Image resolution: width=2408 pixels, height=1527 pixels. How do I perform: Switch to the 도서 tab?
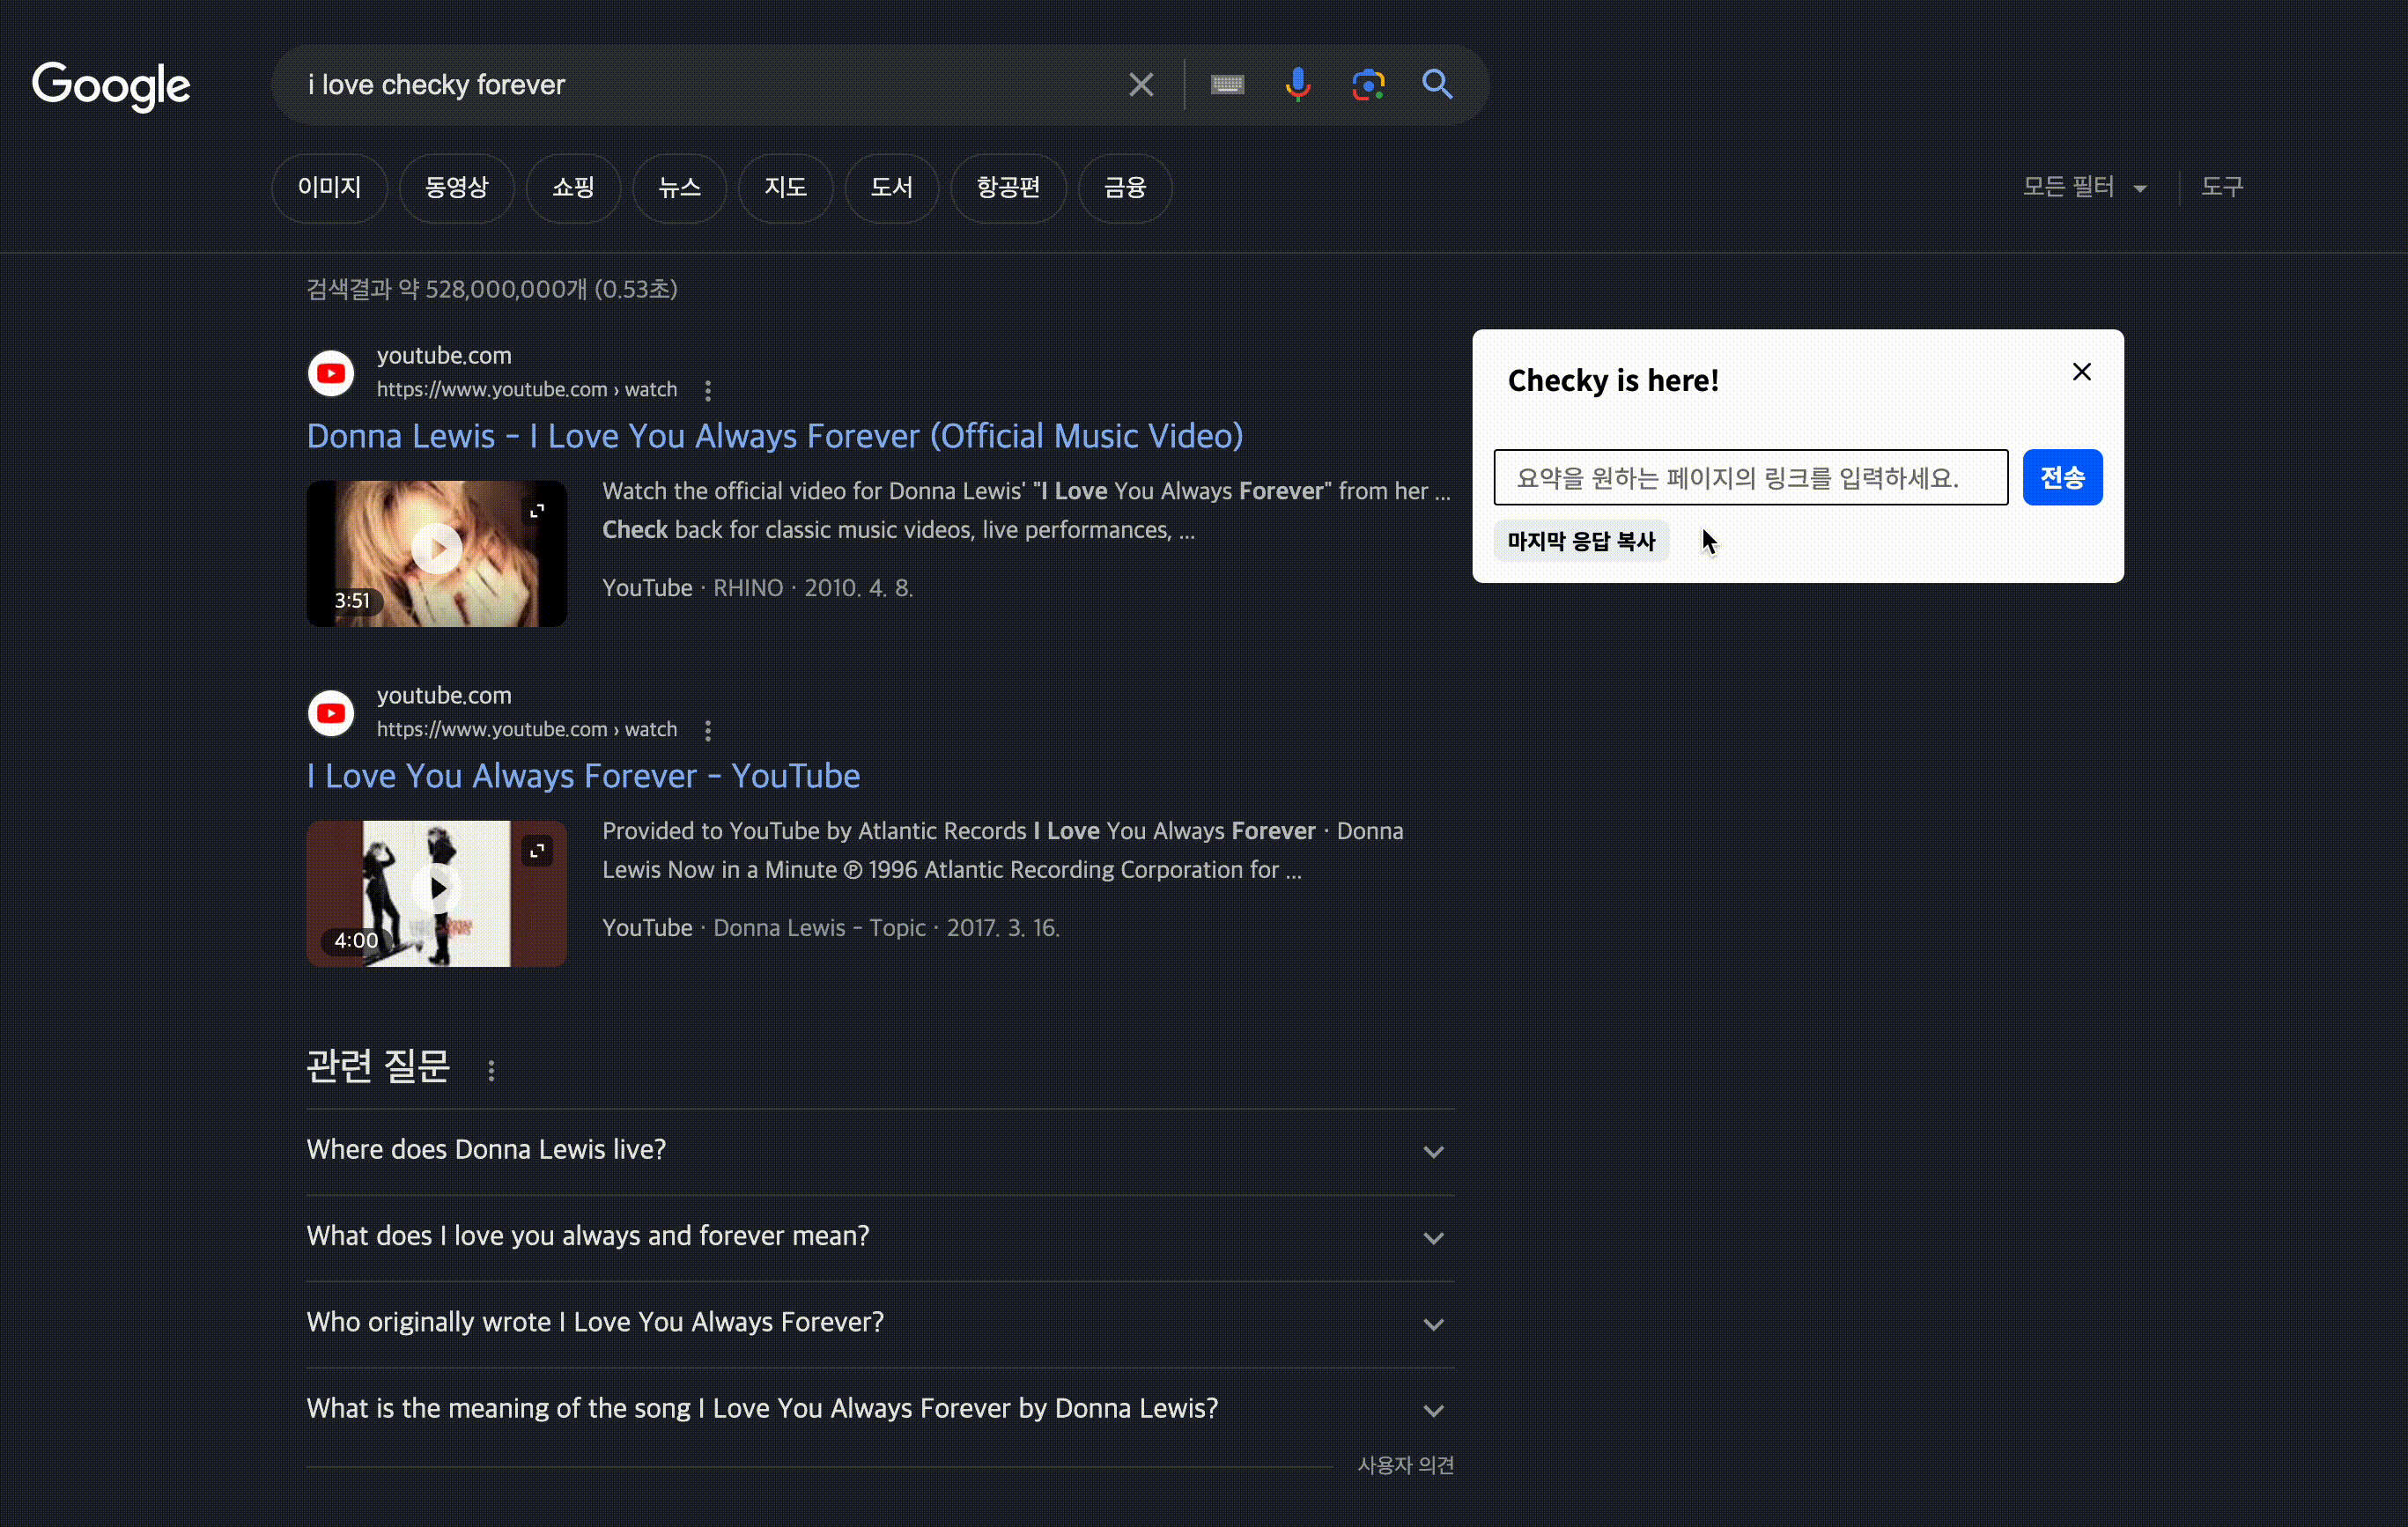891,188
